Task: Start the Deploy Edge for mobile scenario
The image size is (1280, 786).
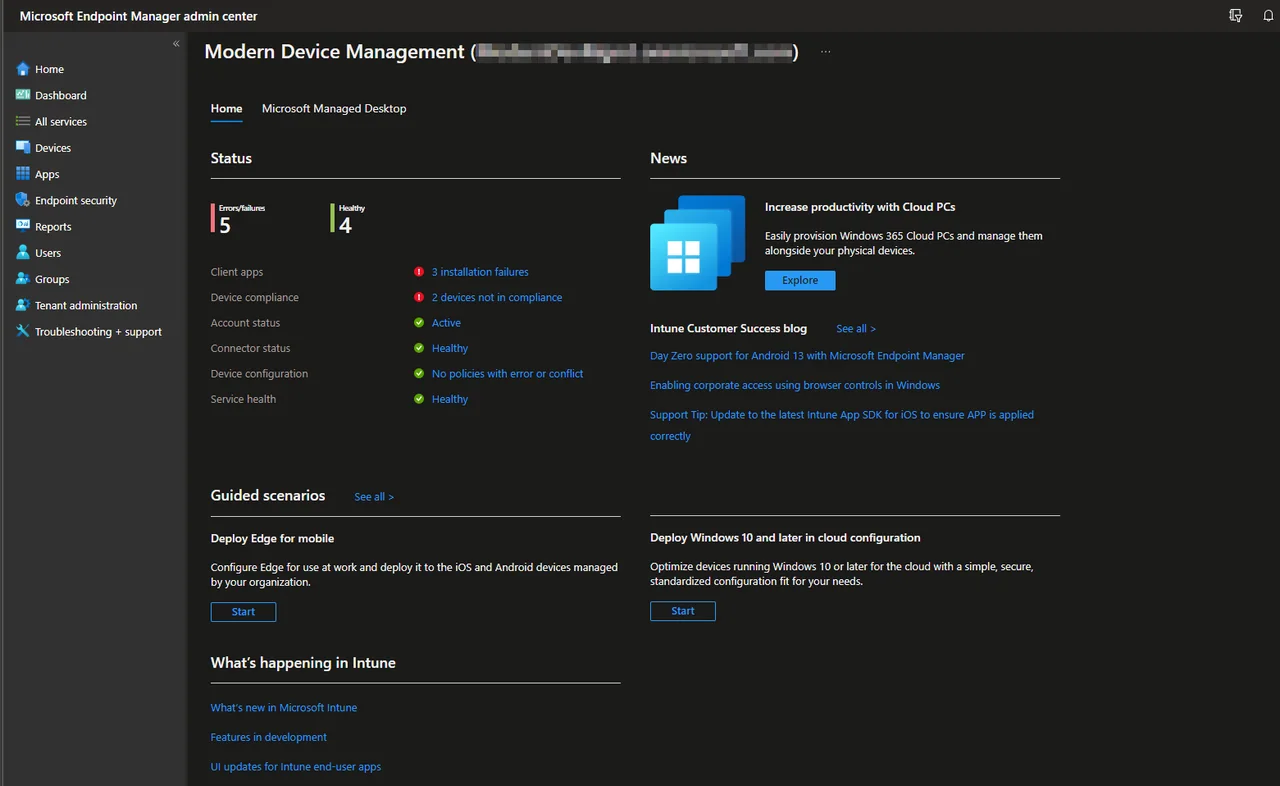Action: pos(243,612)
